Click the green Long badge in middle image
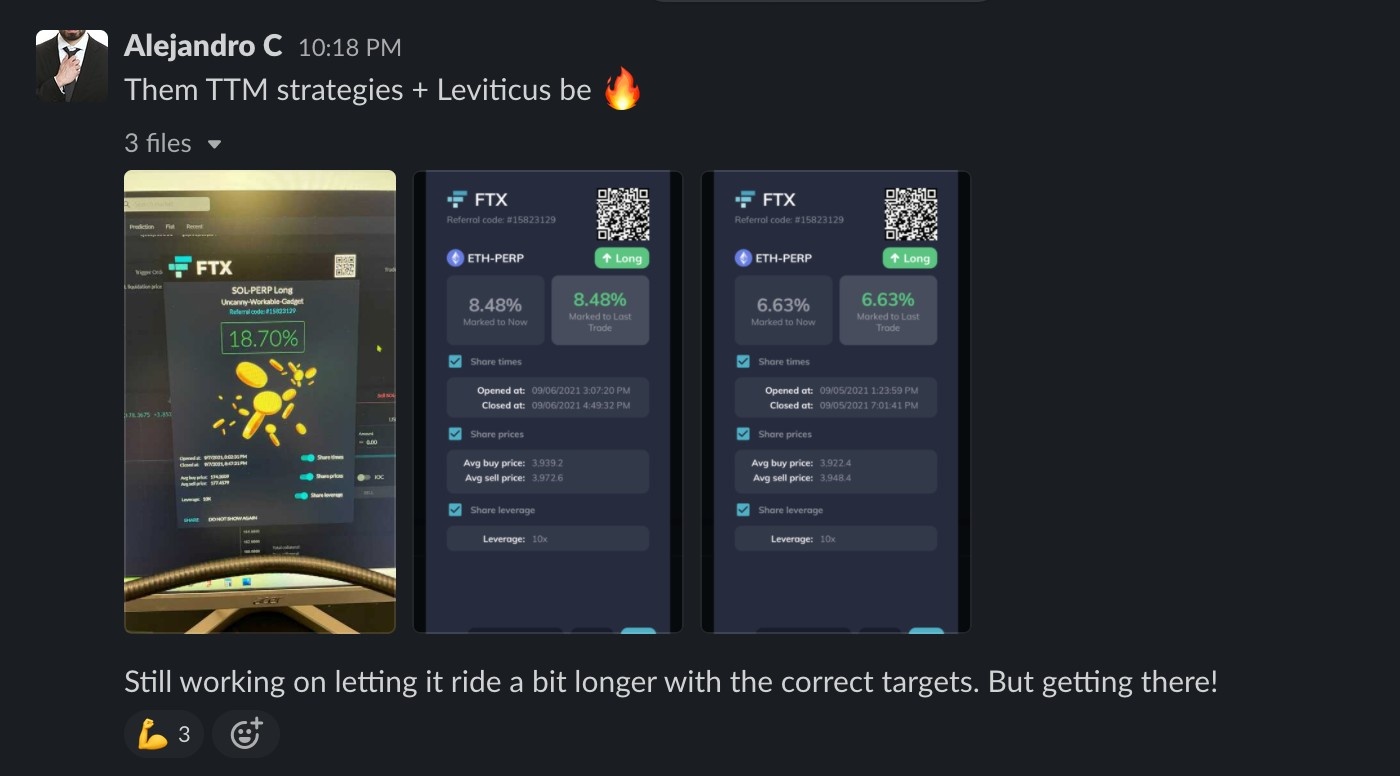Screen dimensions: 1400x776 (621, 258)
